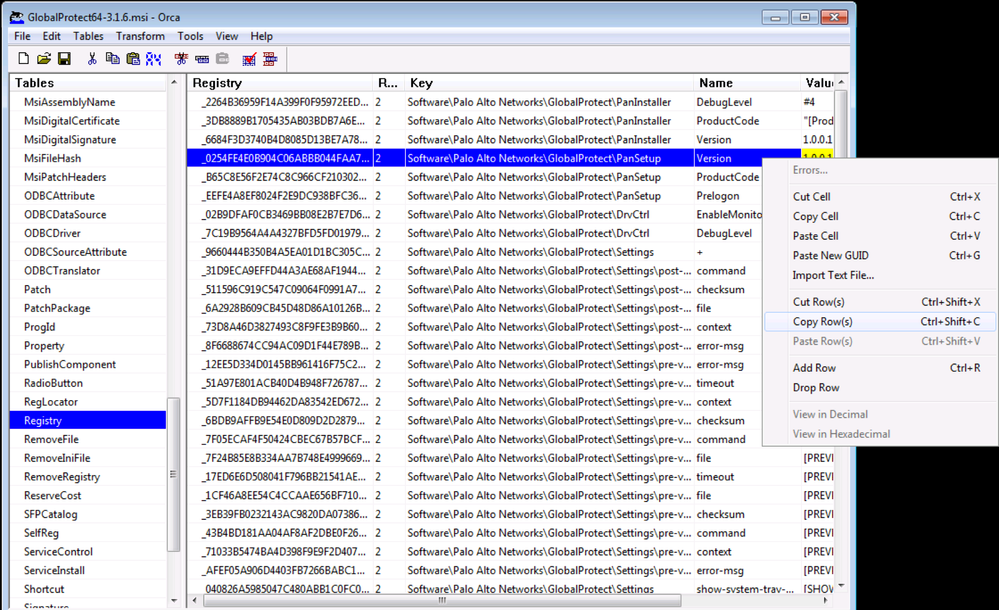Choose Copy Row(s) from the context menu
999x610 pixels.
point(822,321)
